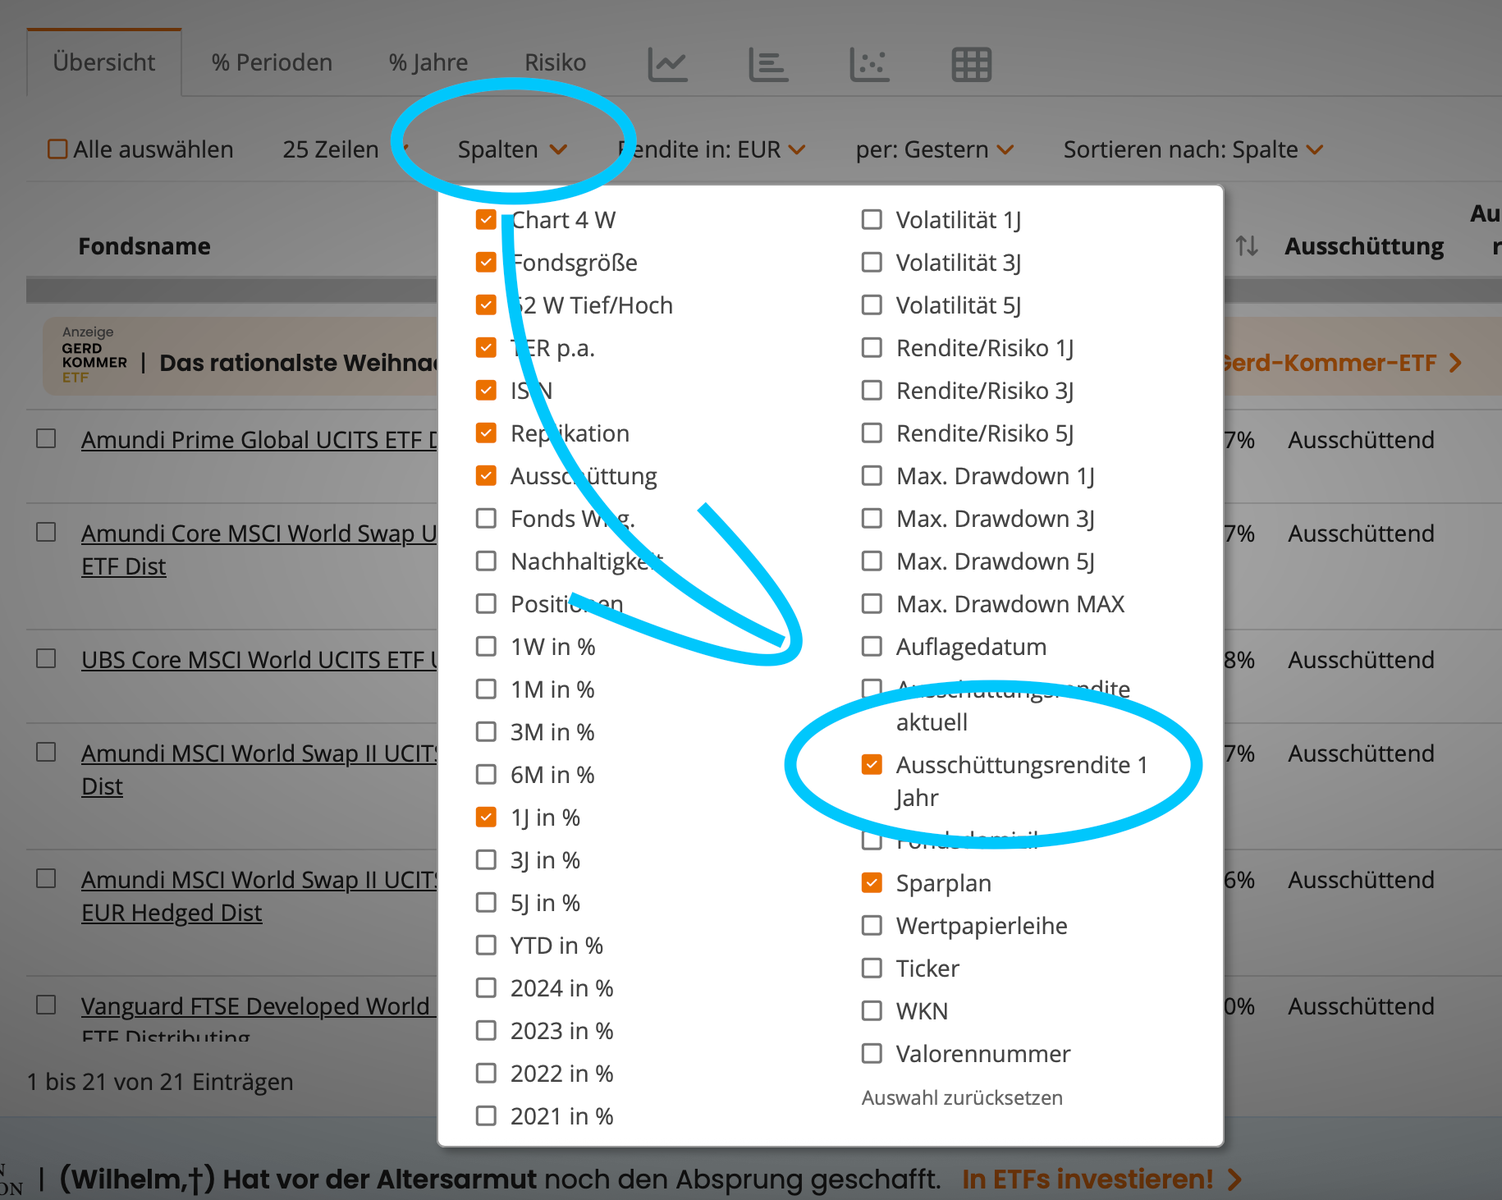The image size is (1502, 1200).
Task: Open the per: Gestern dropdown
Action: tap(934, 150)
